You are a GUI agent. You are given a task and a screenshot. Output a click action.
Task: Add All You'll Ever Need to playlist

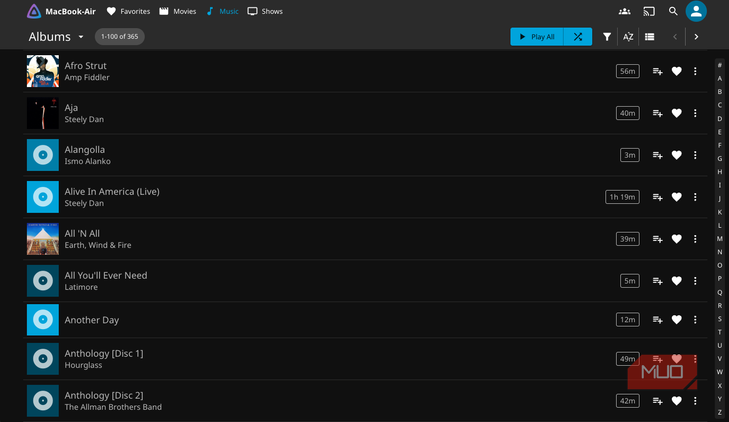click(657, 281)
